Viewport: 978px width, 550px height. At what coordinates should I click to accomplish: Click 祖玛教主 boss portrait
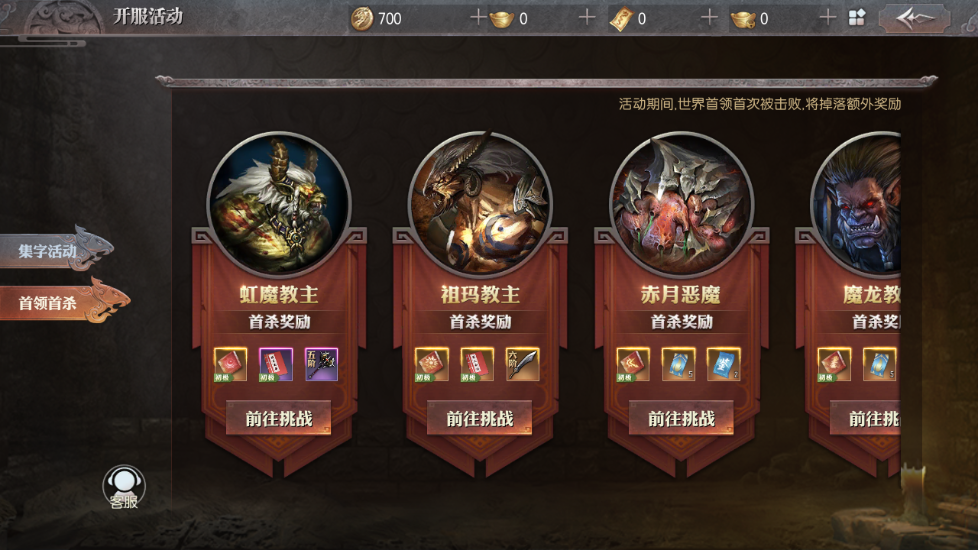coord(480,204)
